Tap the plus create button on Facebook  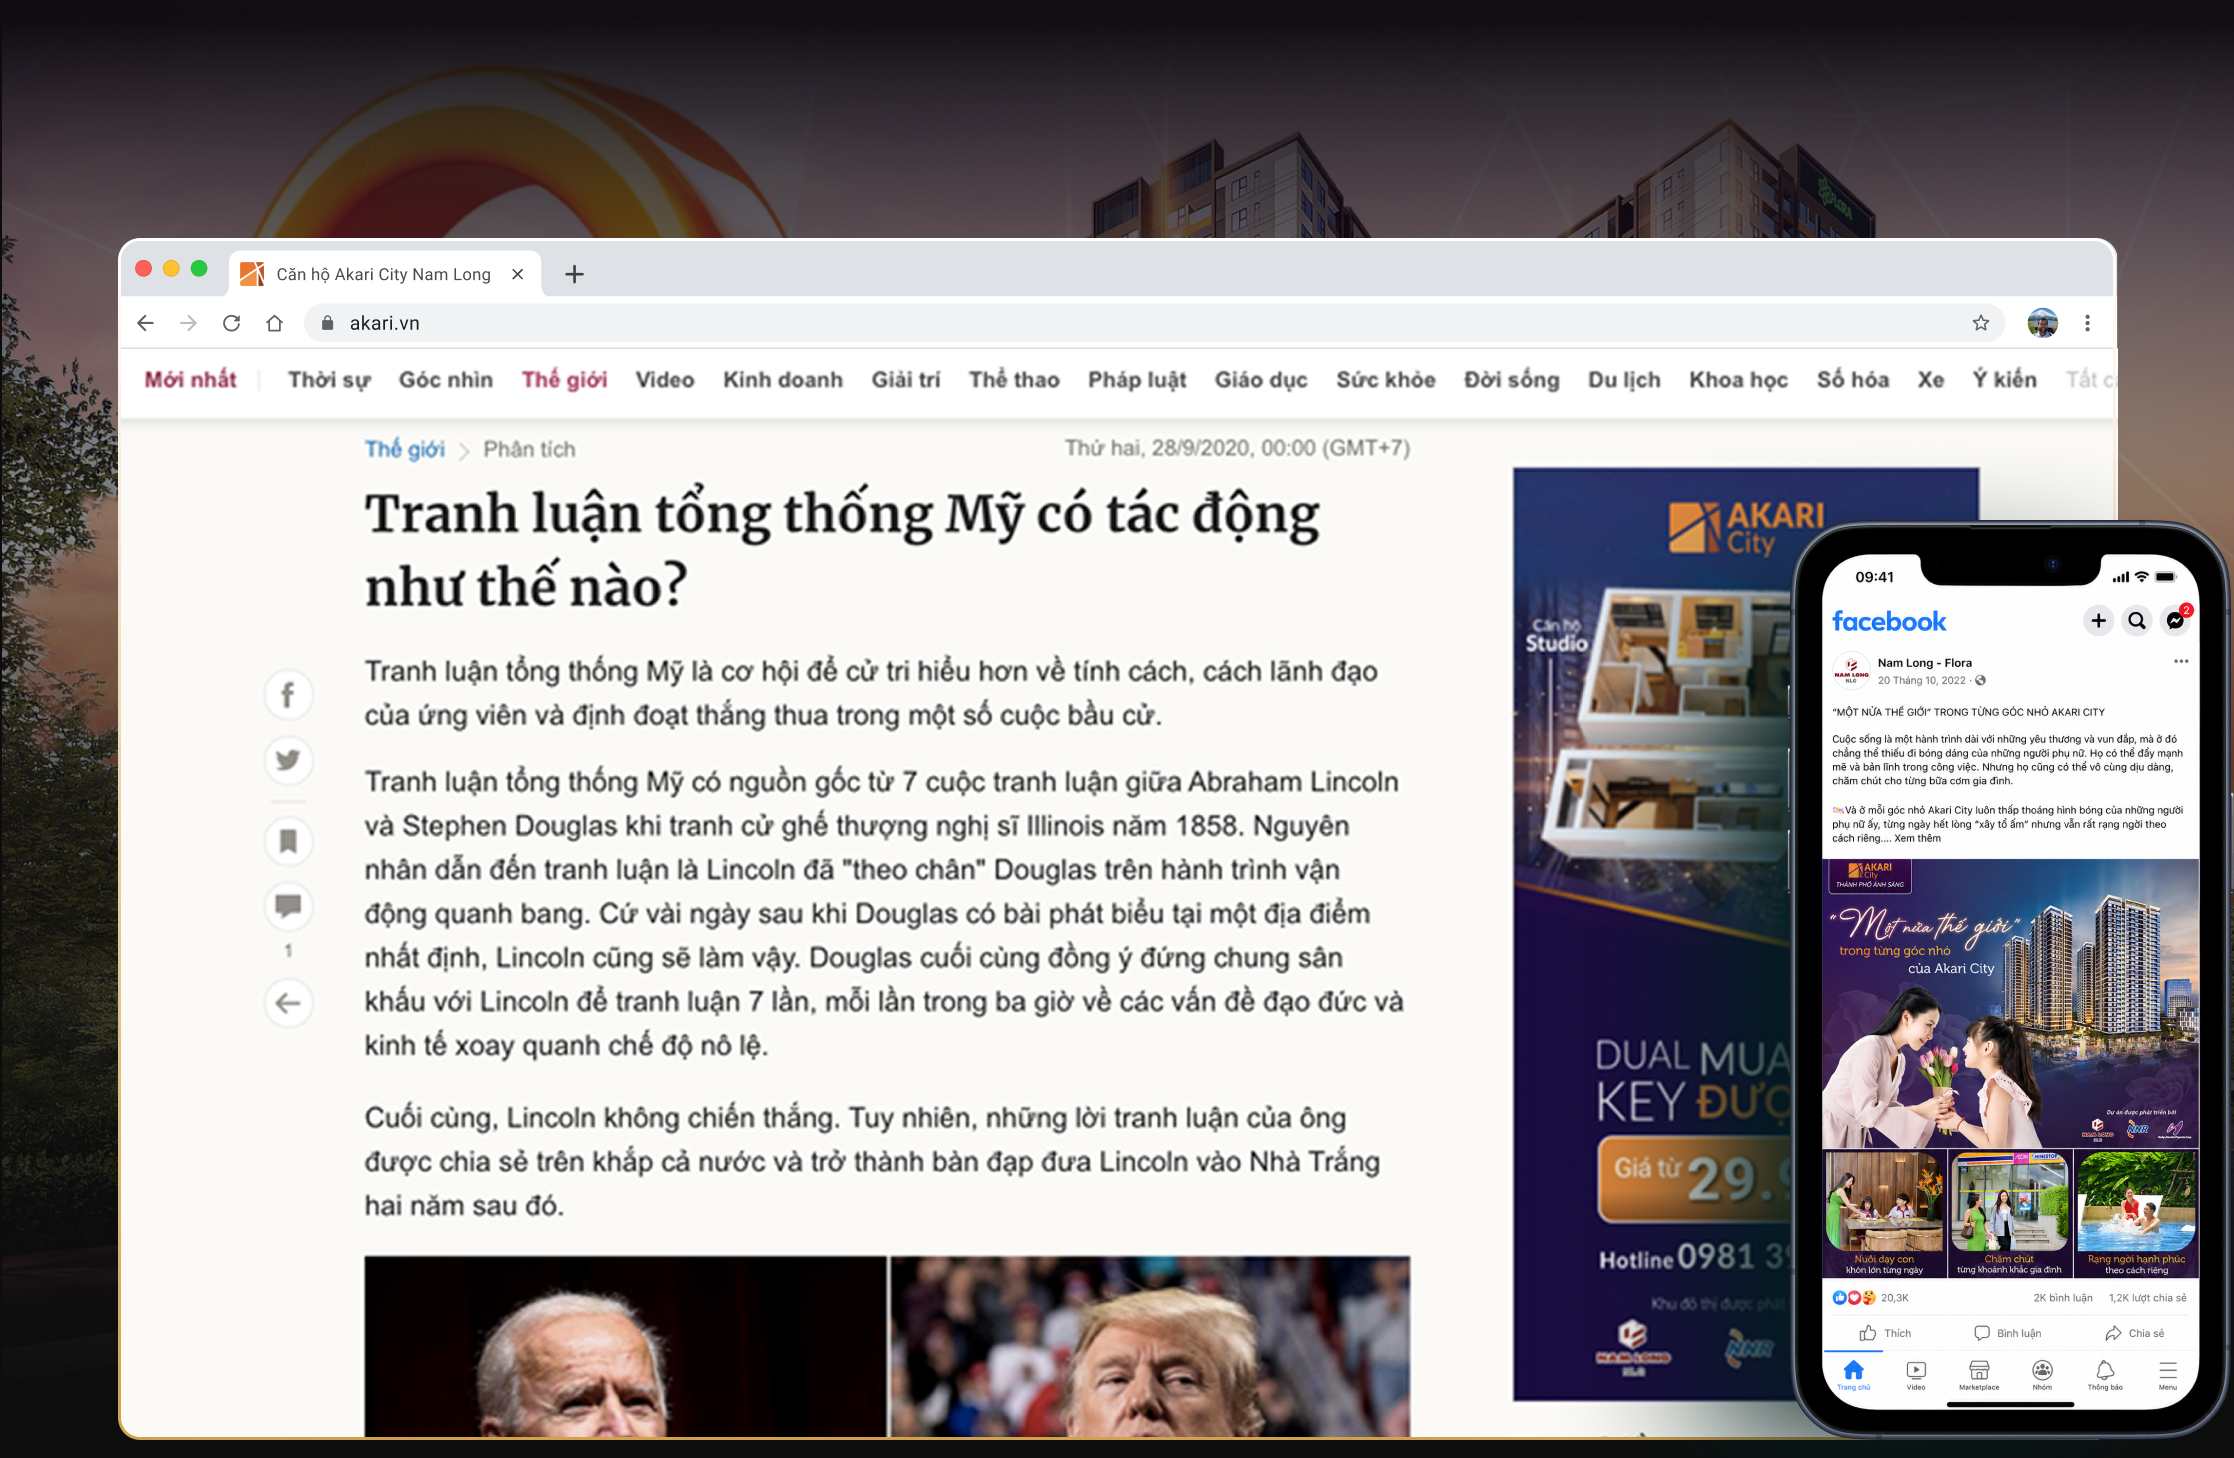pos(2098,621)
